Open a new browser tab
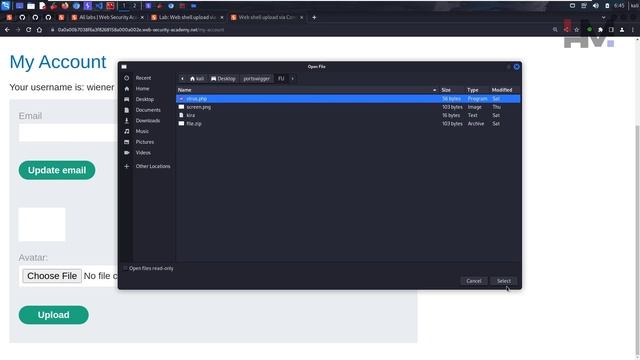 [x=314, y=18]
